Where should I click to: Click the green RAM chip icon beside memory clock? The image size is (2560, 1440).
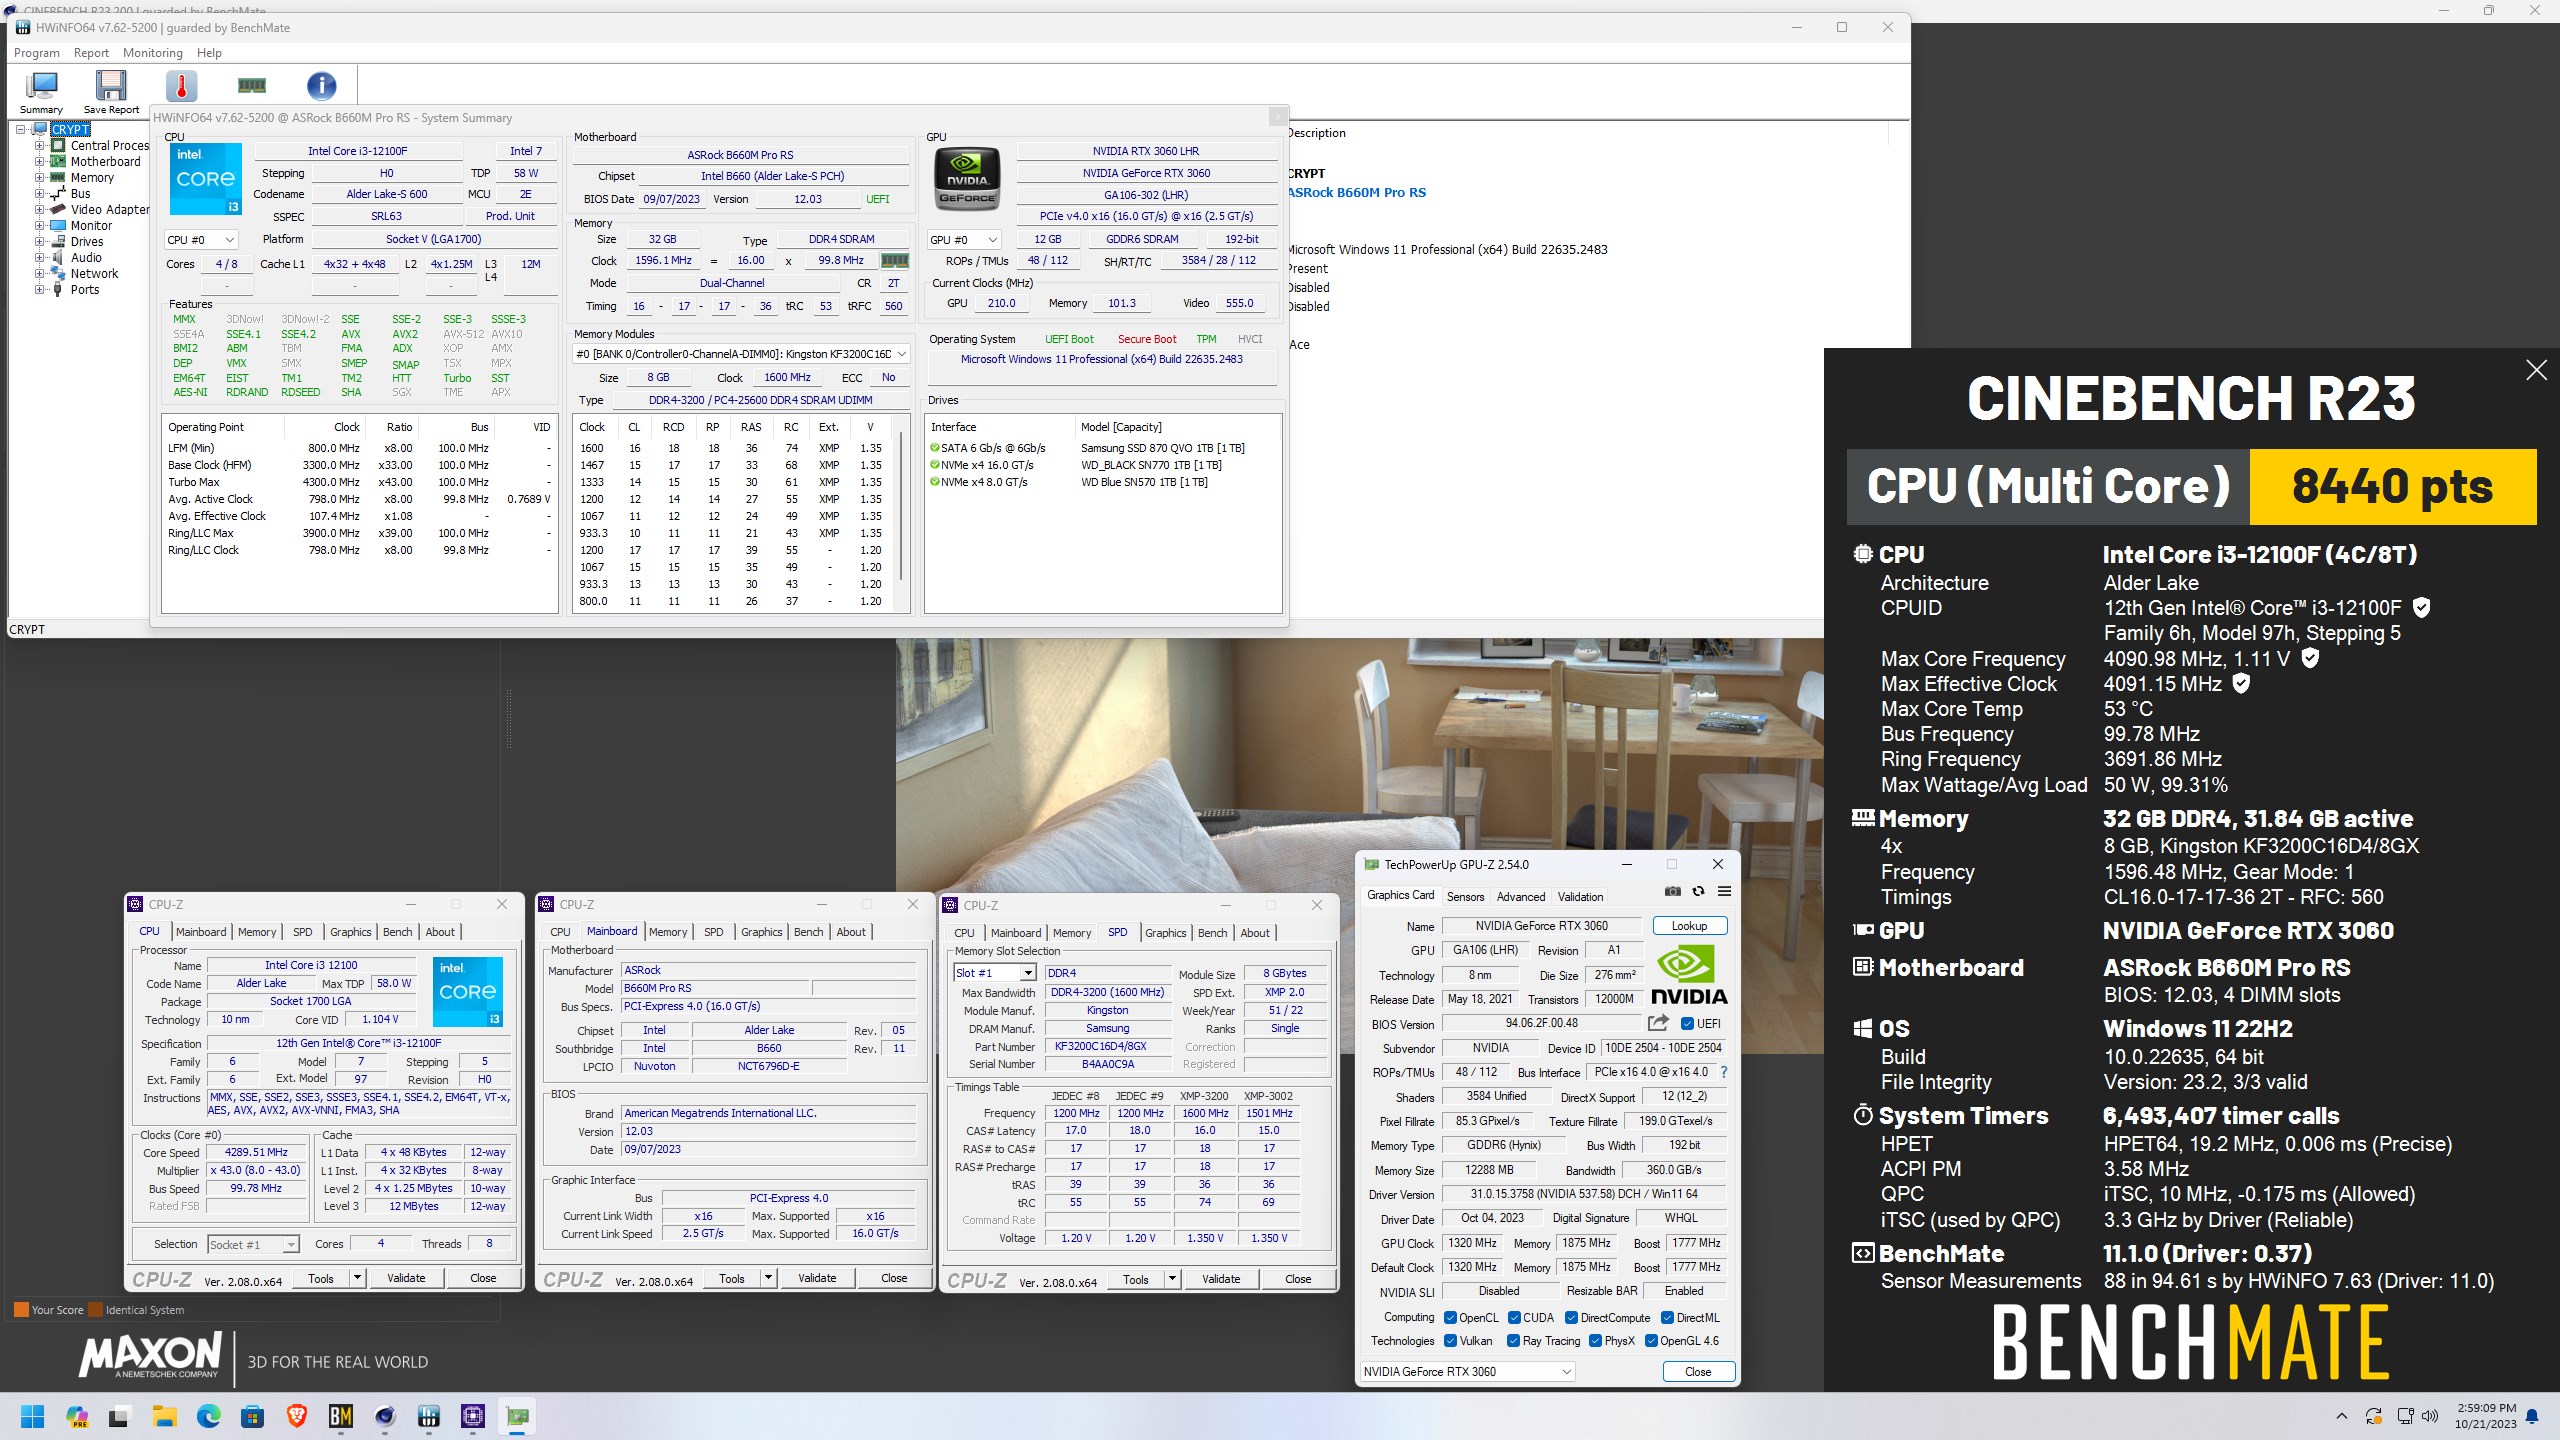(894, 260)
